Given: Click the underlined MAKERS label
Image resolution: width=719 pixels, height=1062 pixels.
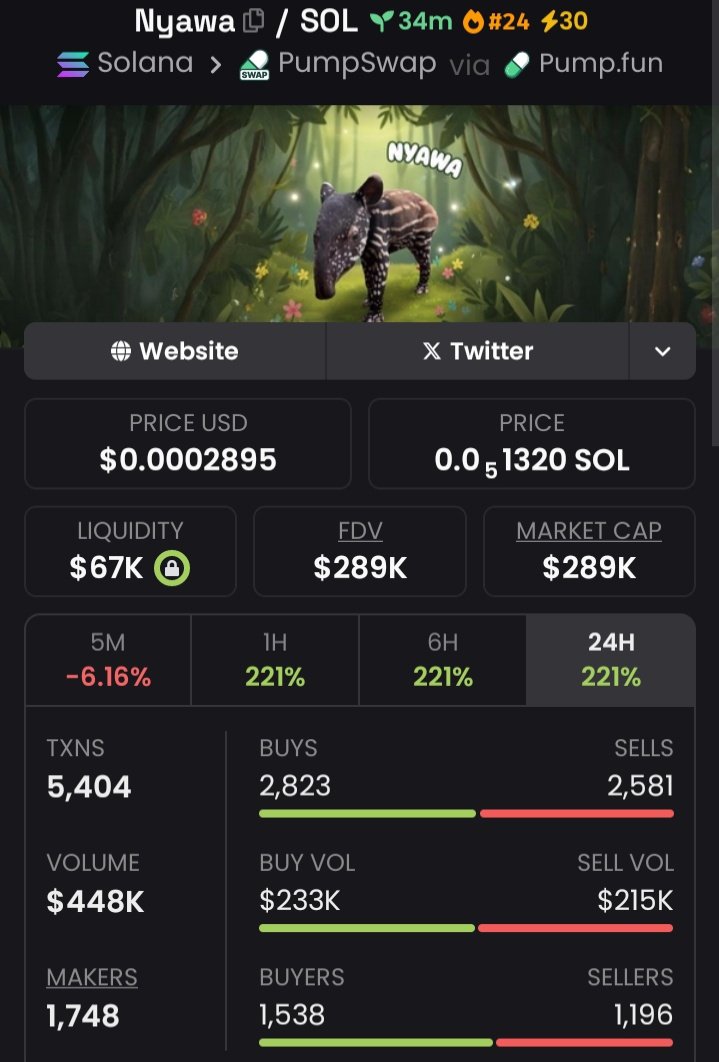Looking at the screenshot, I should 92,977.
